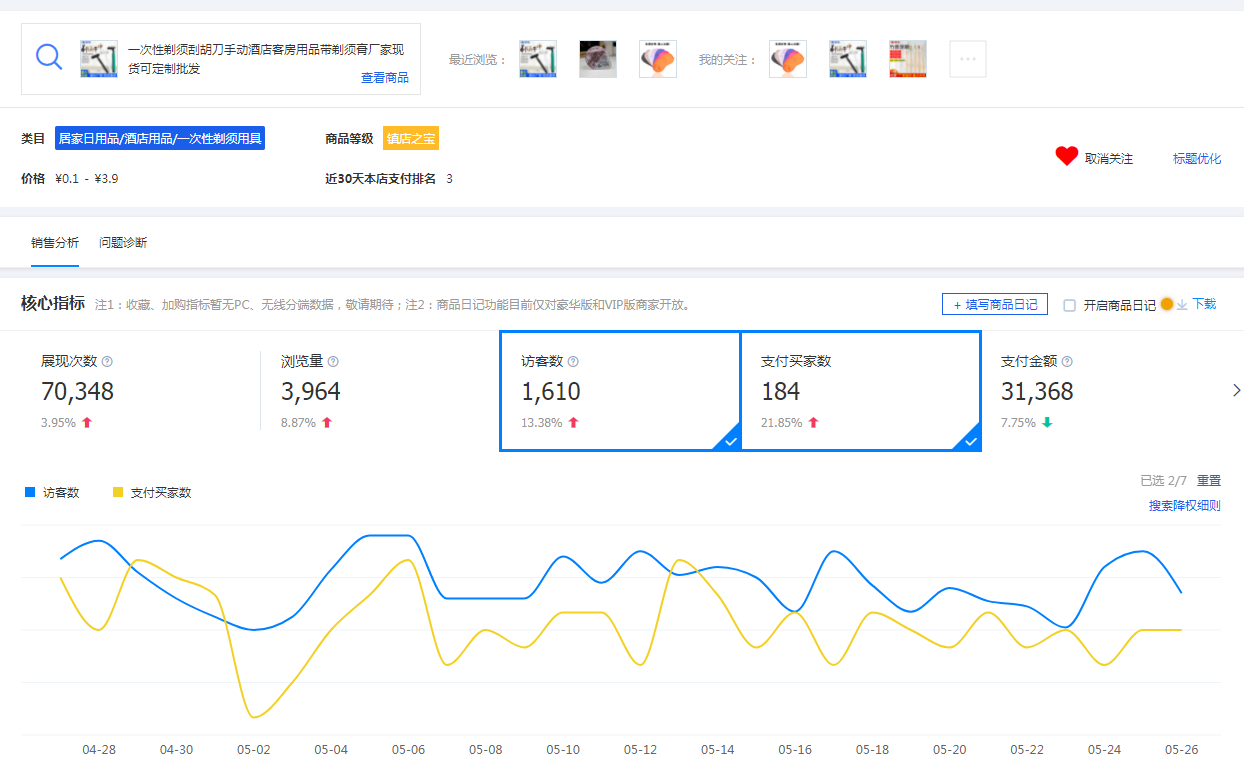Screen dimensions: 1244x769
Task: Select the 展现次数 metric card
Action: pyautogui.click(x=140, y=391)
